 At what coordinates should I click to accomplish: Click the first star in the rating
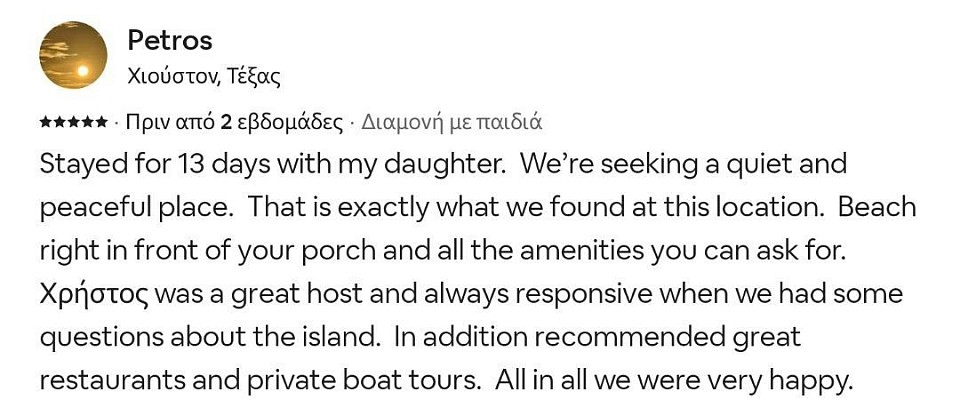point(46,123)
